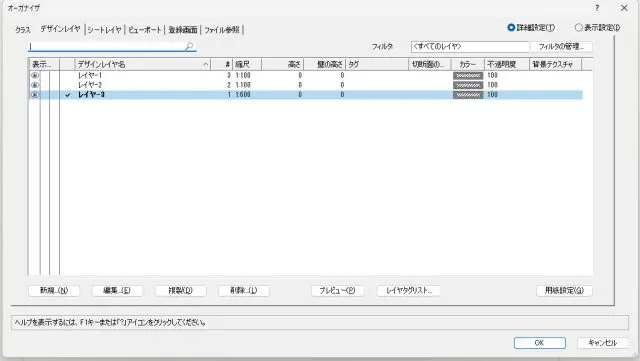
Task: Click the 用紙設定 button
Action: [x=564, y=290]
